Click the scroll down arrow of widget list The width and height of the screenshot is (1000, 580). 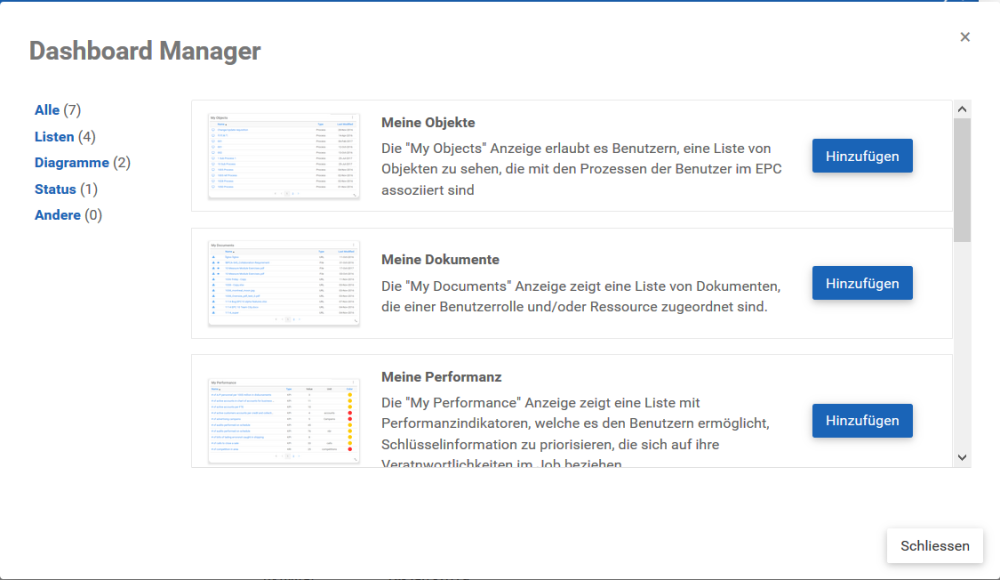tap(962, 457)
